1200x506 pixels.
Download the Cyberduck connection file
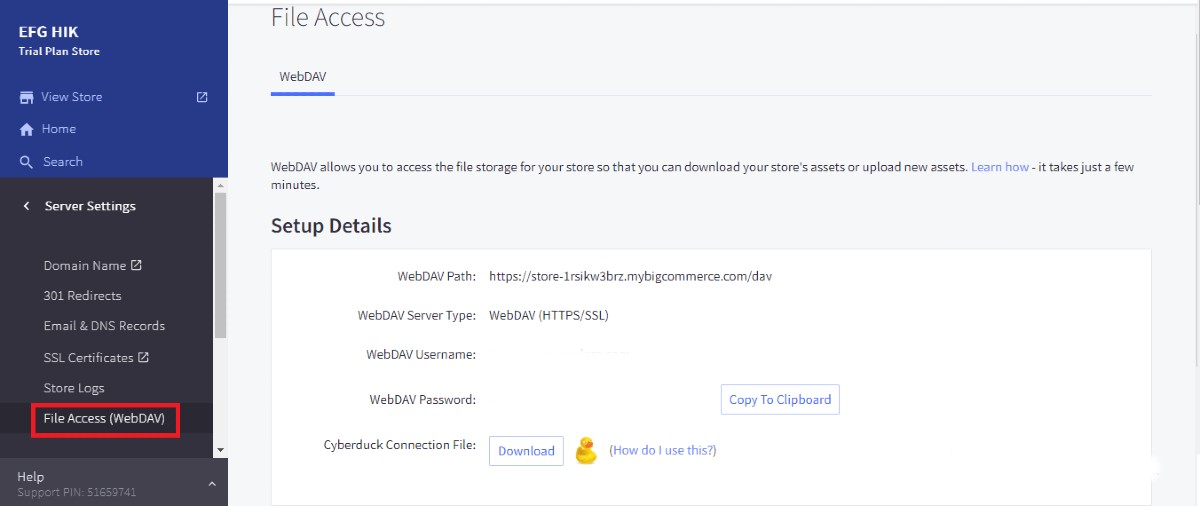[x=526, y=451]
